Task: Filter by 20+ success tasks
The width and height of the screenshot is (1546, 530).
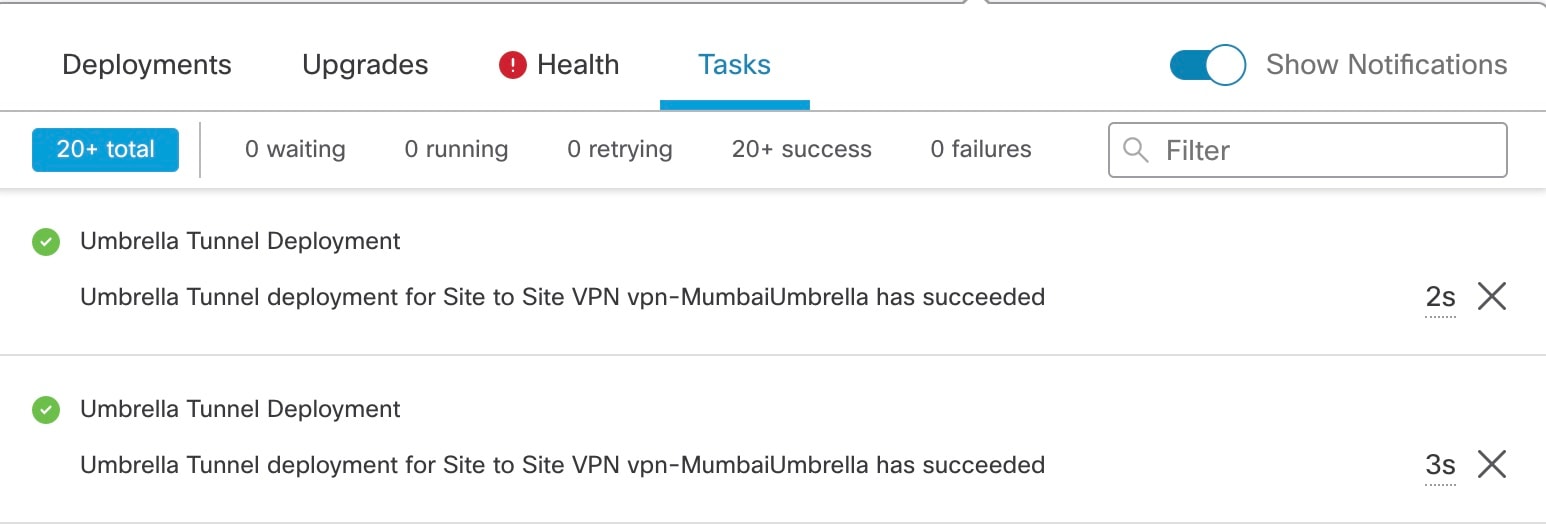Action: (802, 150)
